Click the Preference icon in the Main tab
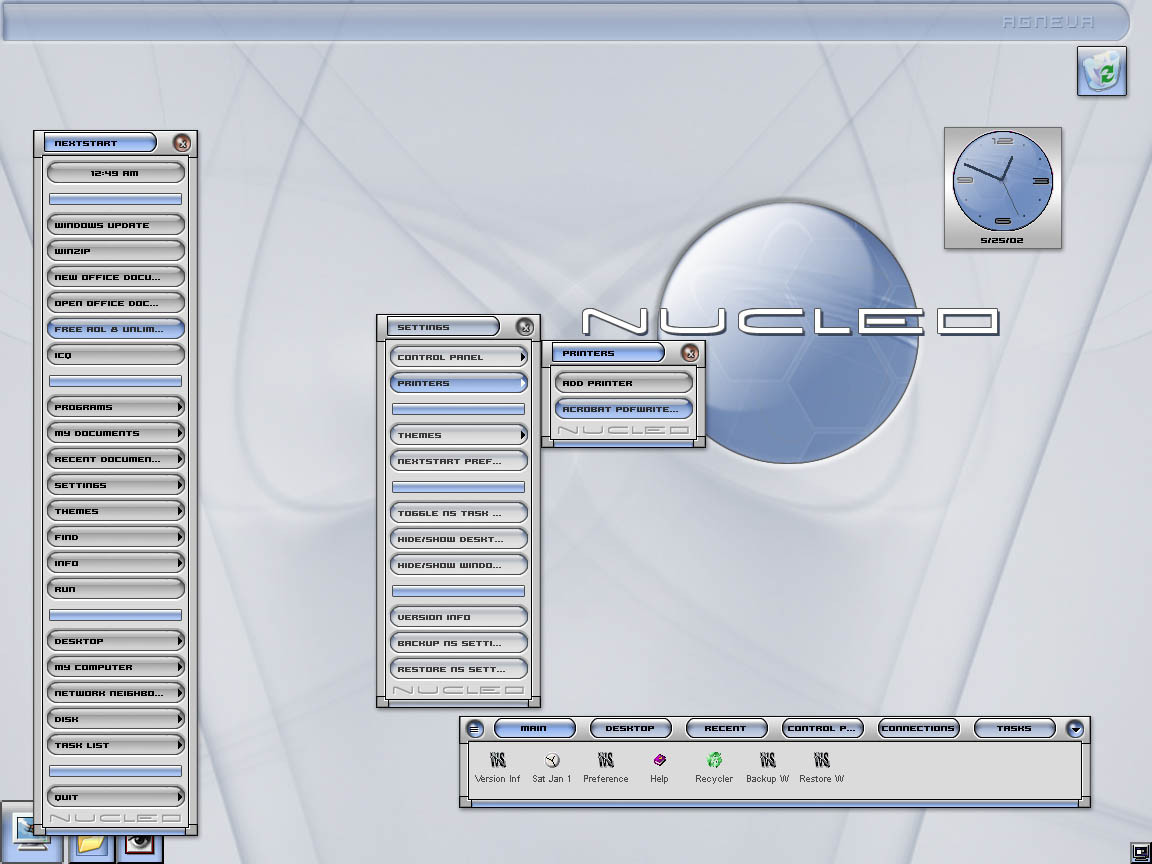The height and width of the screenshot is (864, 1152). pos(605,762)
